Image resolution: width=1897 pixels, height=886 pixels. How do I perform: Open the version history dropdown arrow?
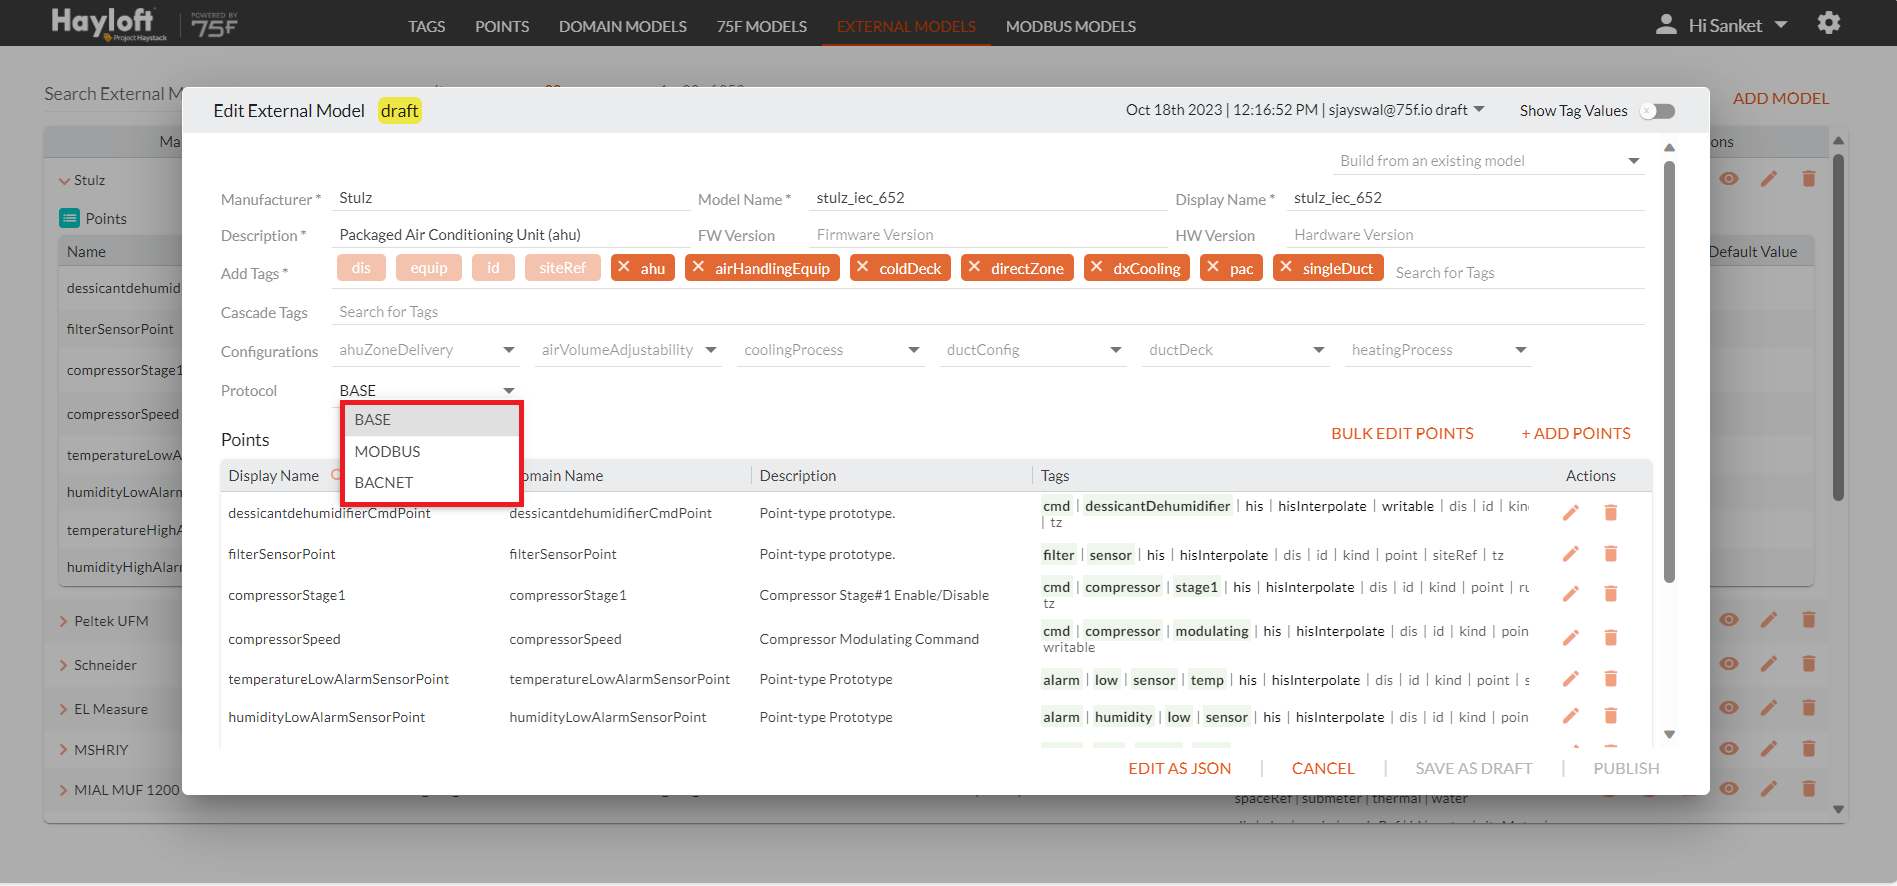point(1480,109)
